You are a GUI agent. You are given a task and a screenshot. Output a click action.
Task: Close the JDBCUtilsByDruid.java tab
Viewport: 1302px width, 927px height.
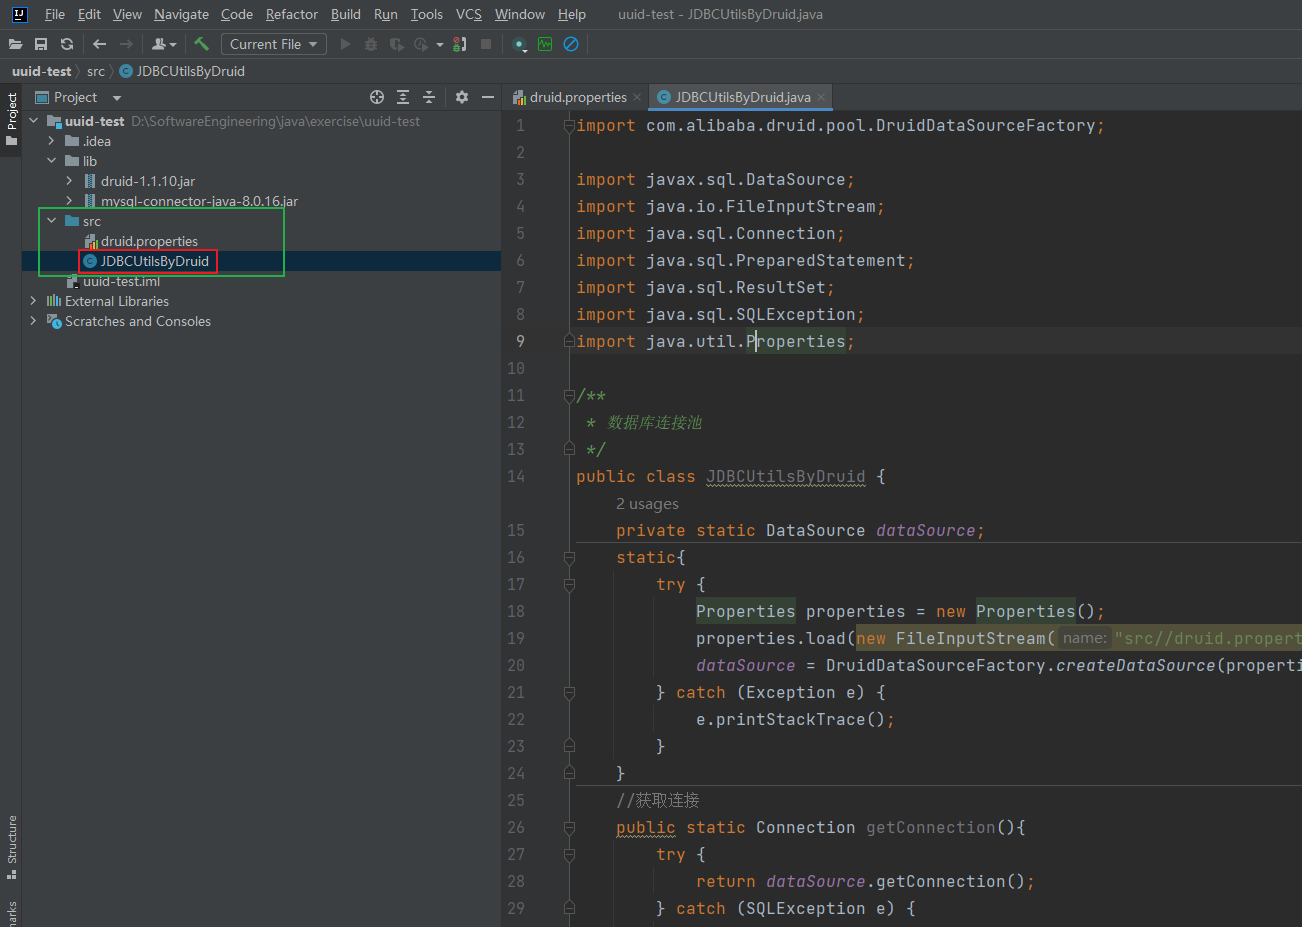tap(821, 97)
